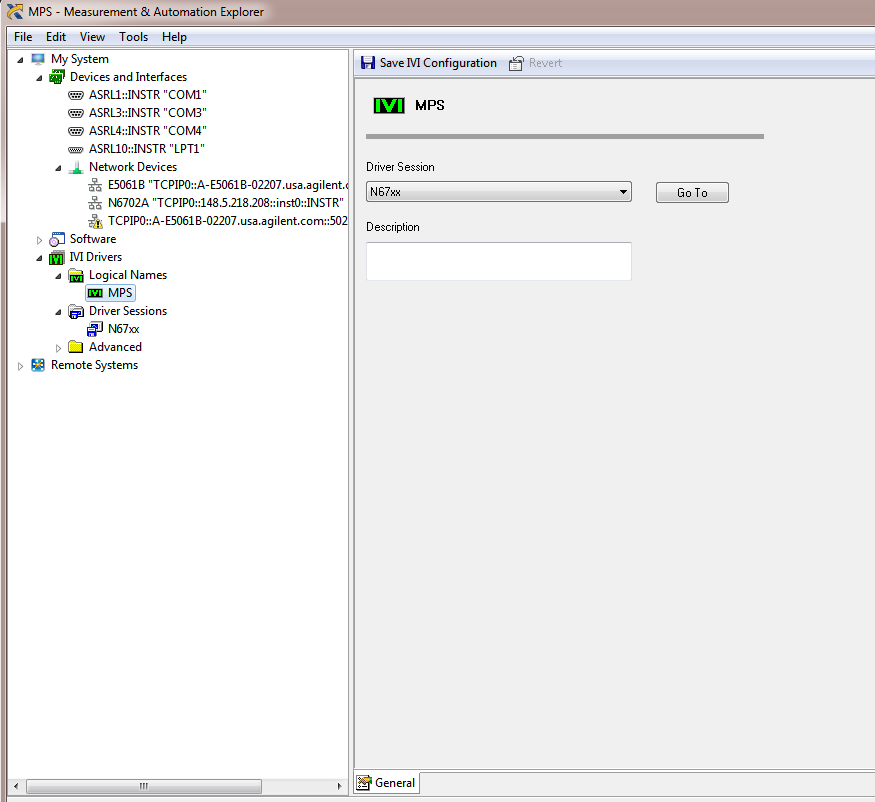Click the Go To button
The height and width of the screenshot is (802, 875).
[692, 193]
